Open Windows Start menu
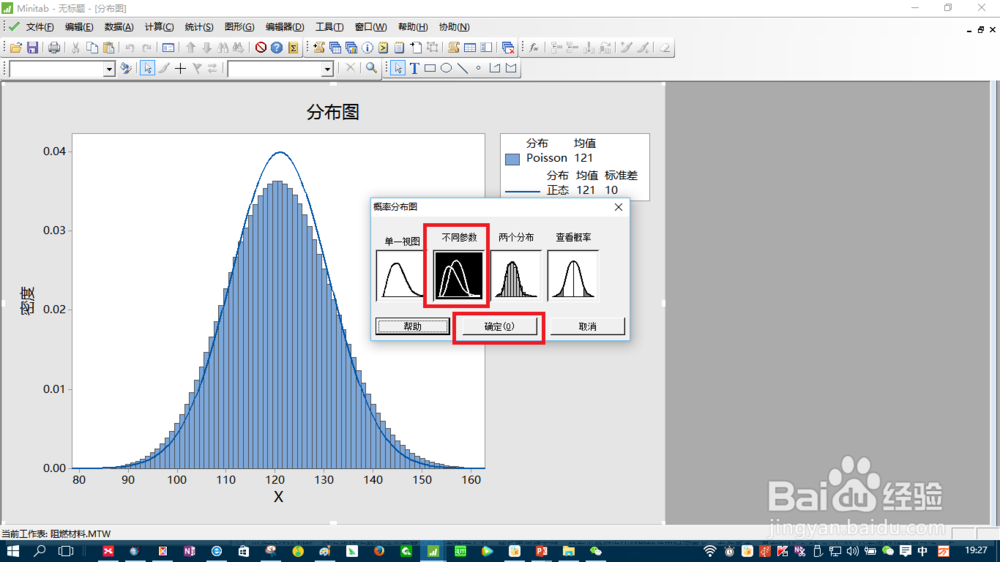 click(x=12, y=551)
